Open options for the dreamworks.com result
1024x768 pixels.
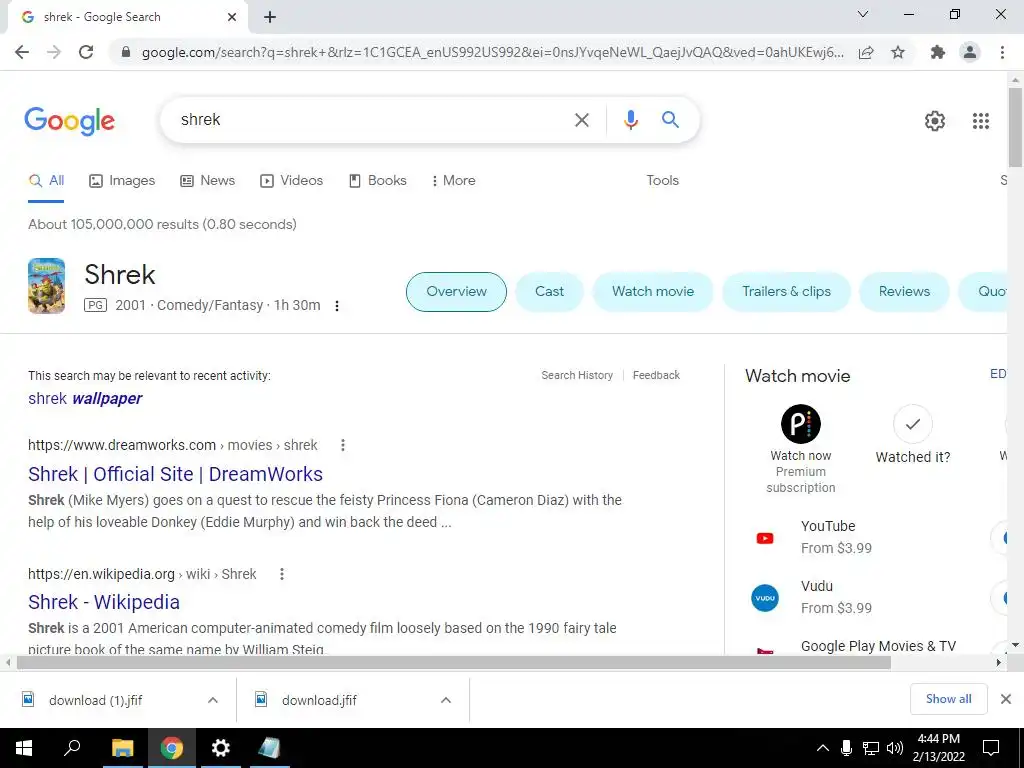[x=343, y=445]
